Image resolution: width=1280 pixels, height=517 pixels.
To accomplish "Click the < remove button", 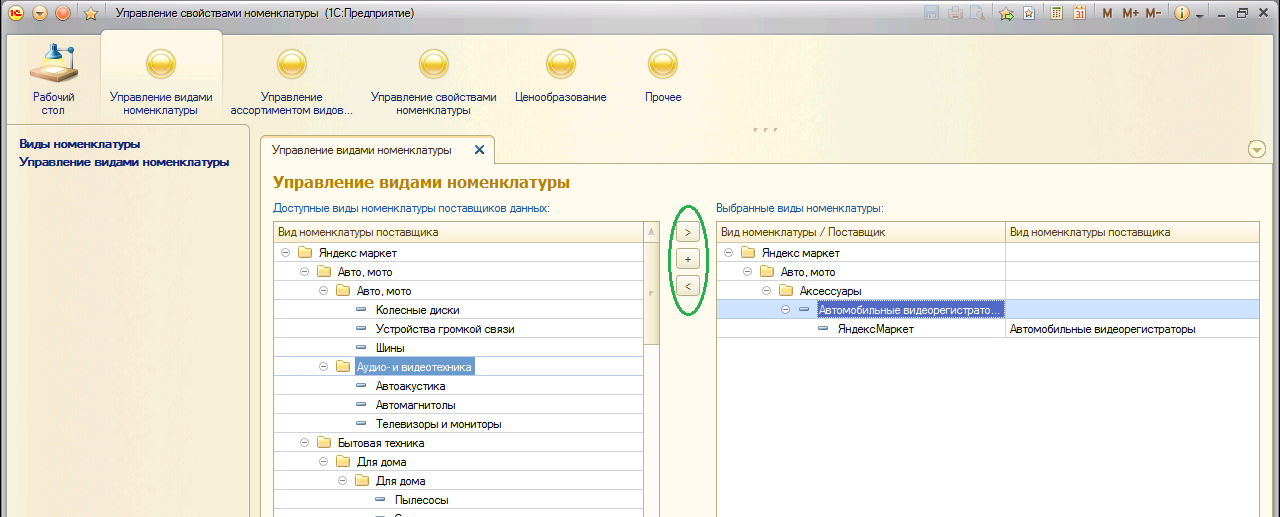I will click(x=688, y=287).
